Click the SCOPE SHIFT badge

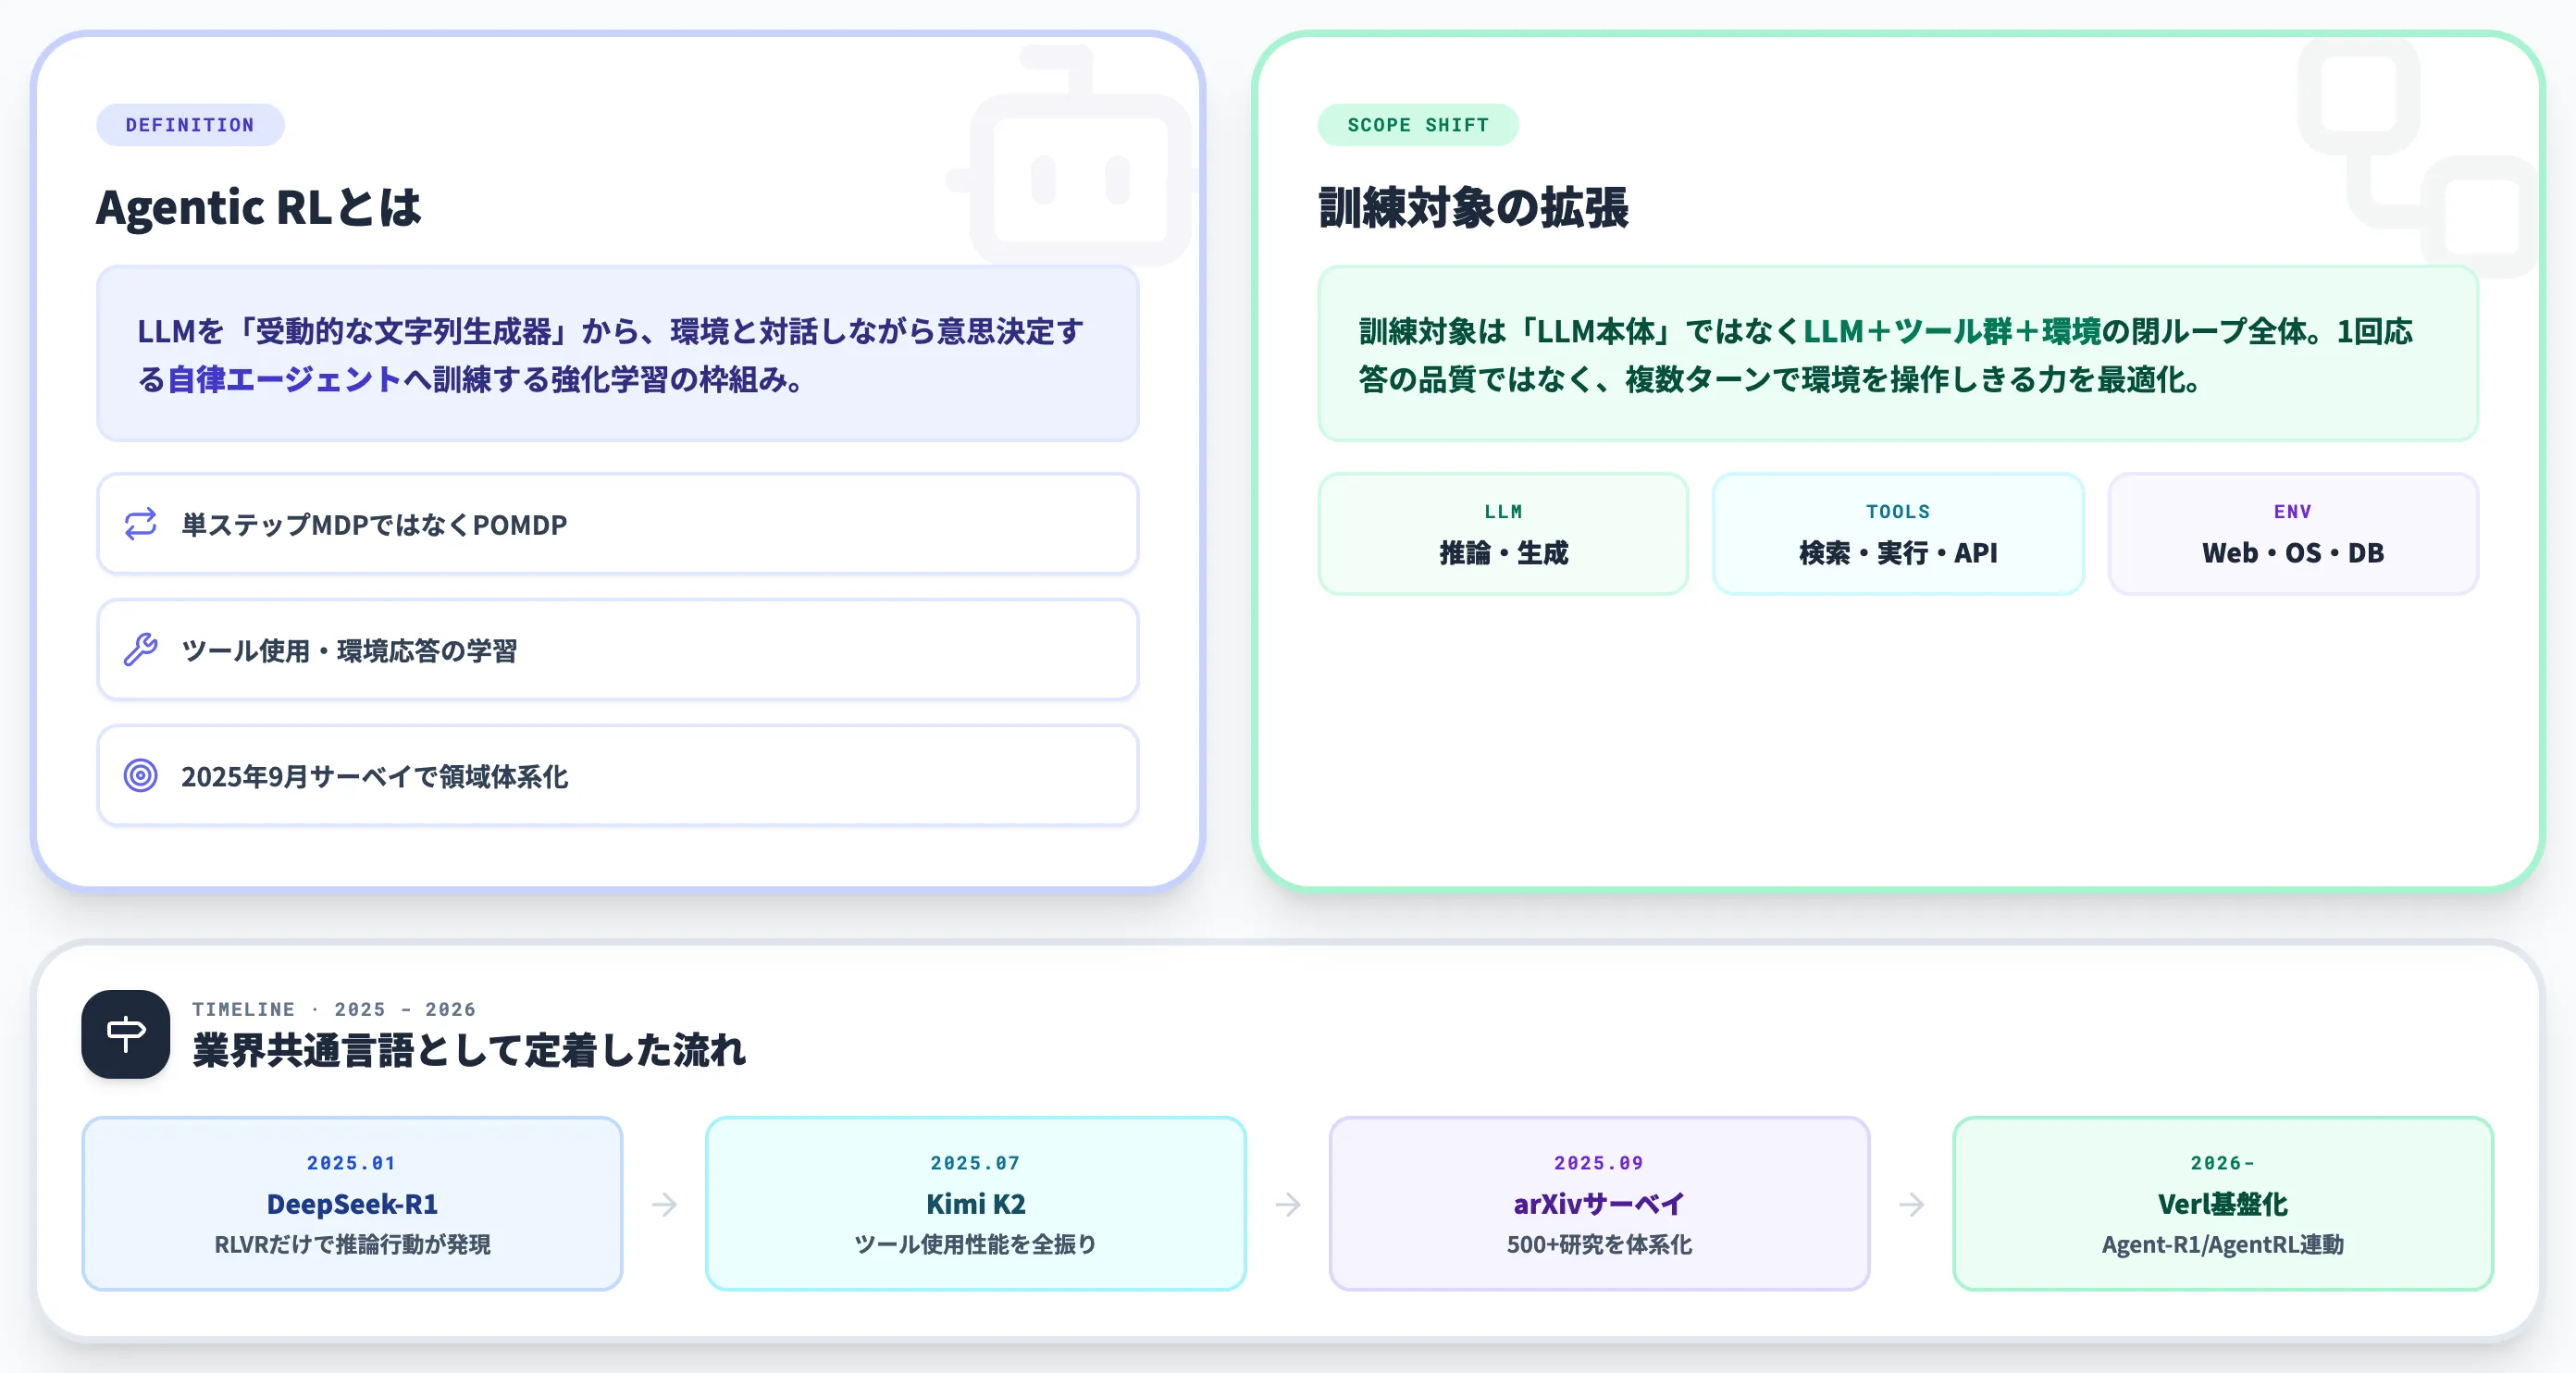point(1418,125)
